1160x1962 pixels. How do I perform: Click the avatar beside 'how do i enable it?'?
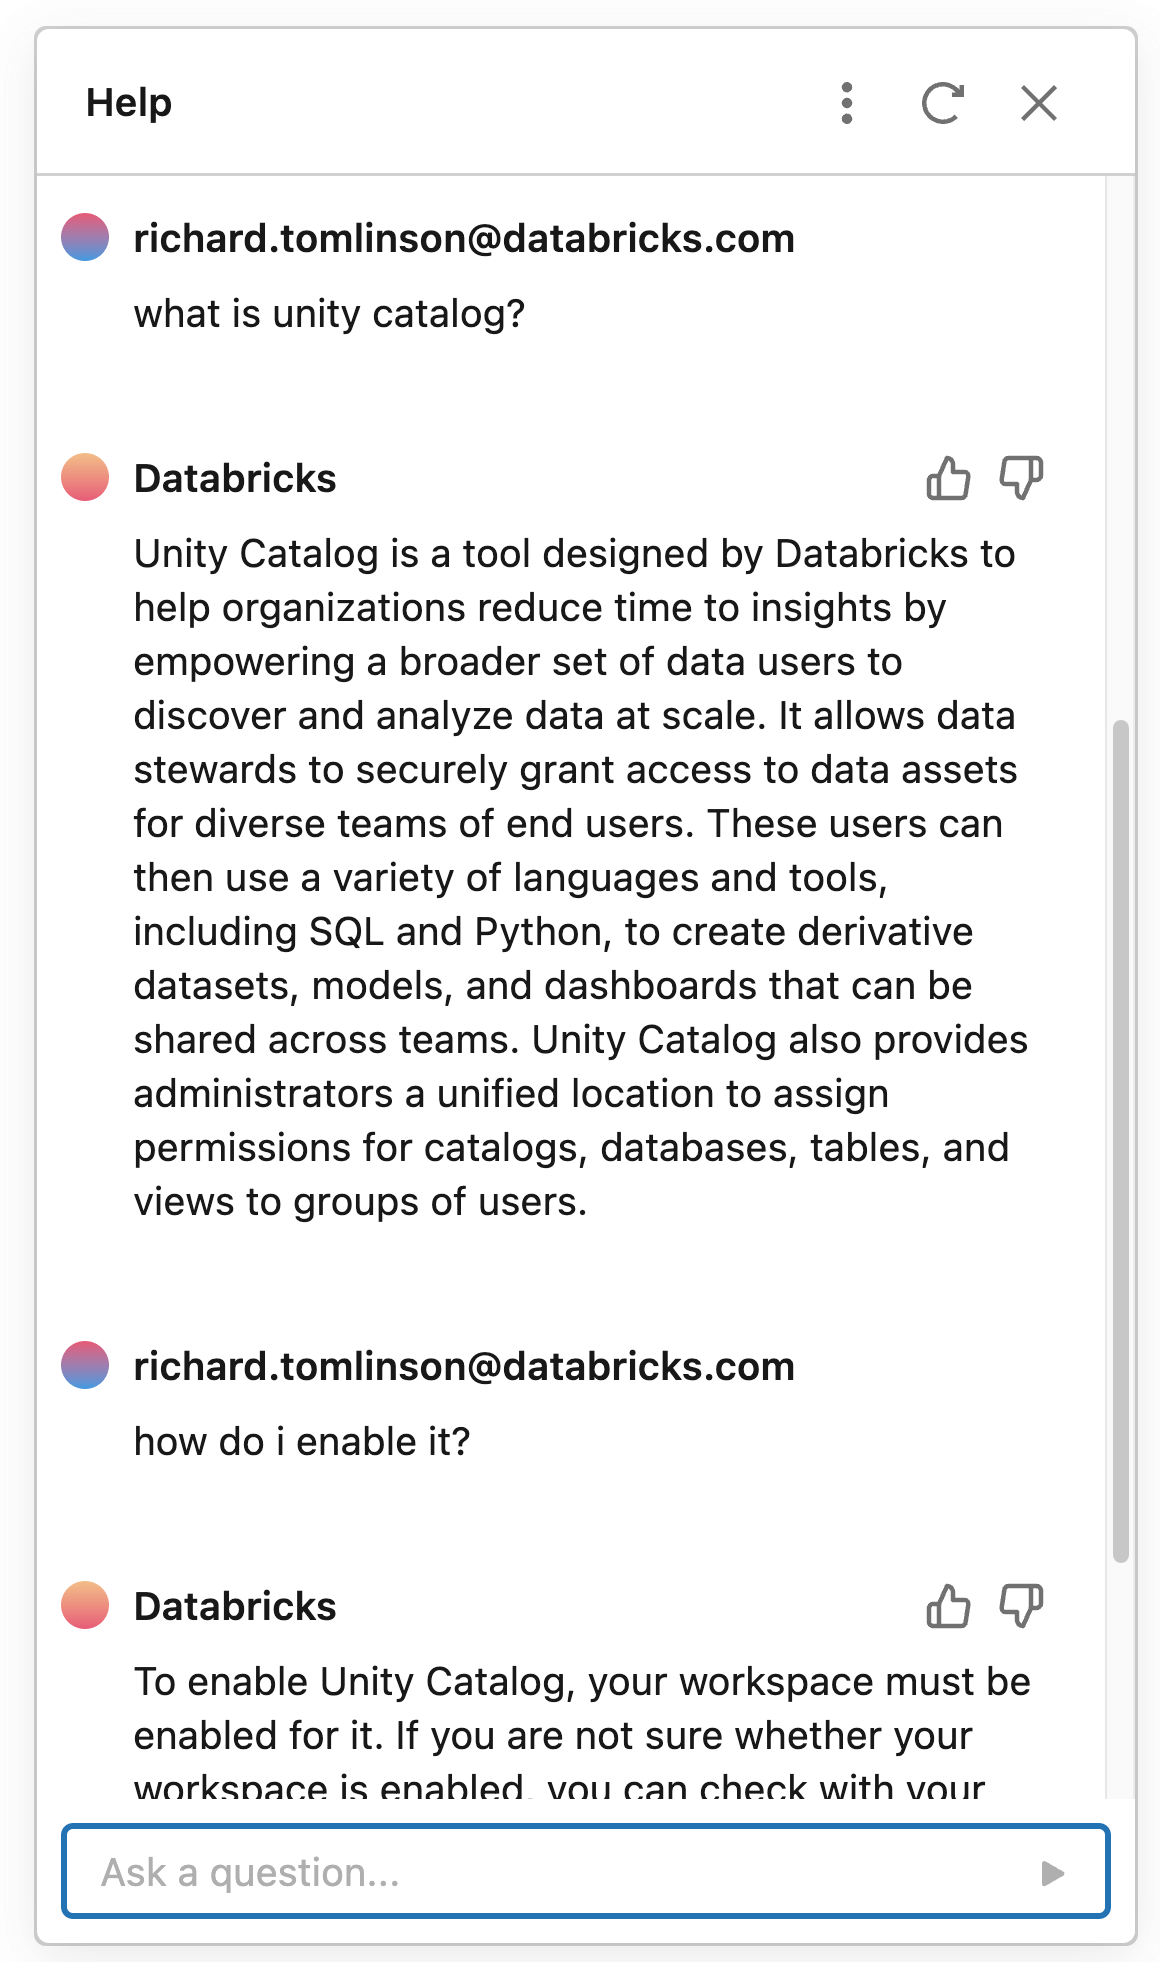pyautogui.click(x=85, y=1365)
